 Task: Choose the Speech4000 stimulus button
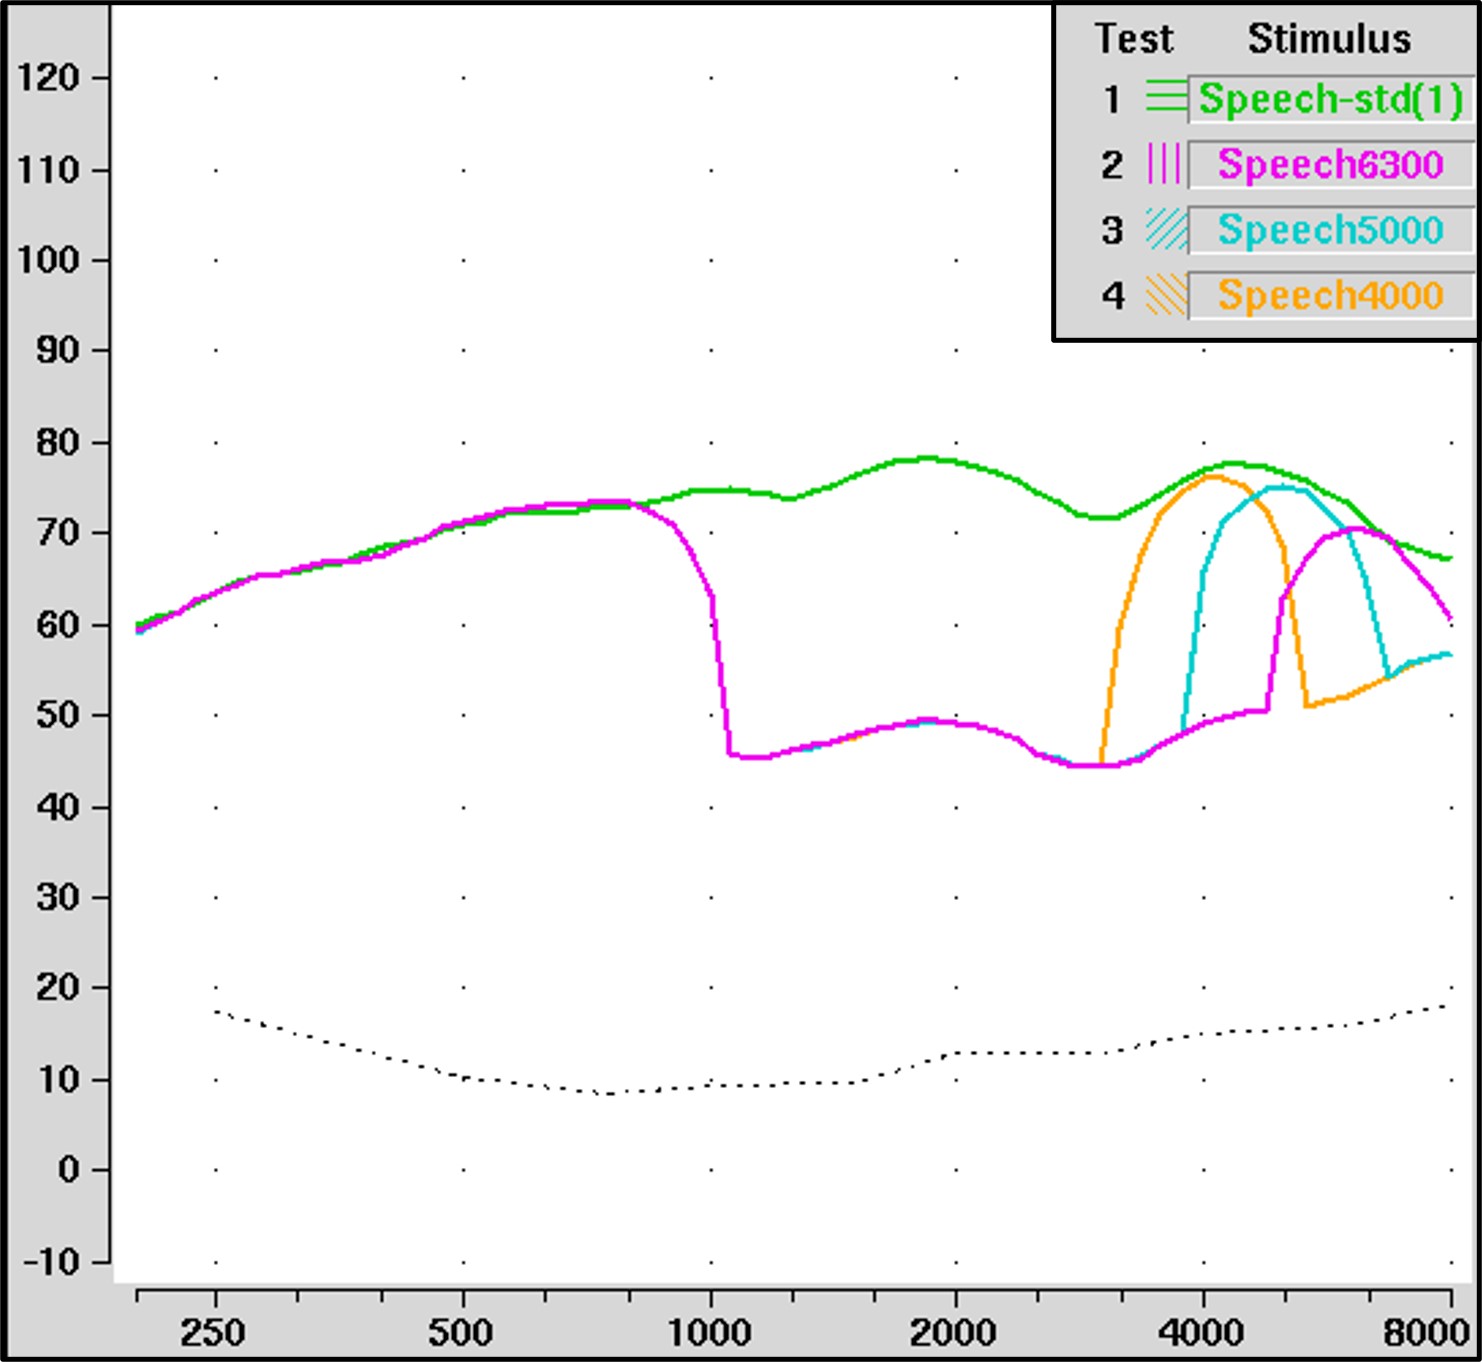[x=1331, y=296]
